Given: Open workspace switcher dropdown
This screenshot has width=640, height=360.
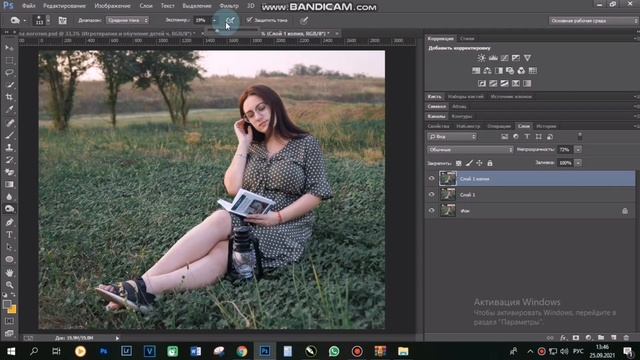Looking at the screenshot, I should coord(593,20).
